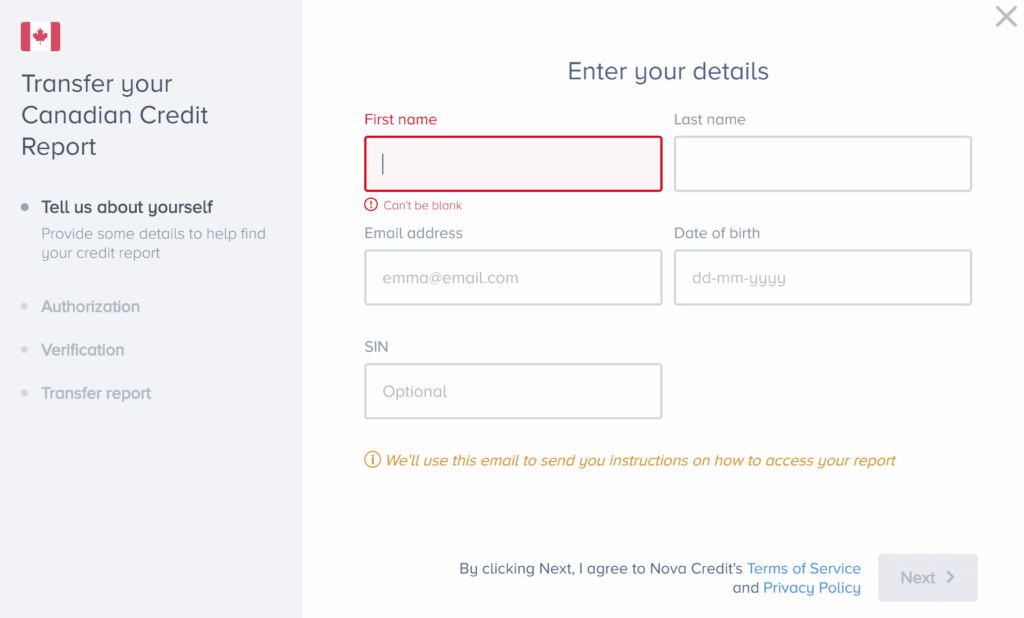
Task: Click the bullet next to Authorization step
Action: (25, 306)
